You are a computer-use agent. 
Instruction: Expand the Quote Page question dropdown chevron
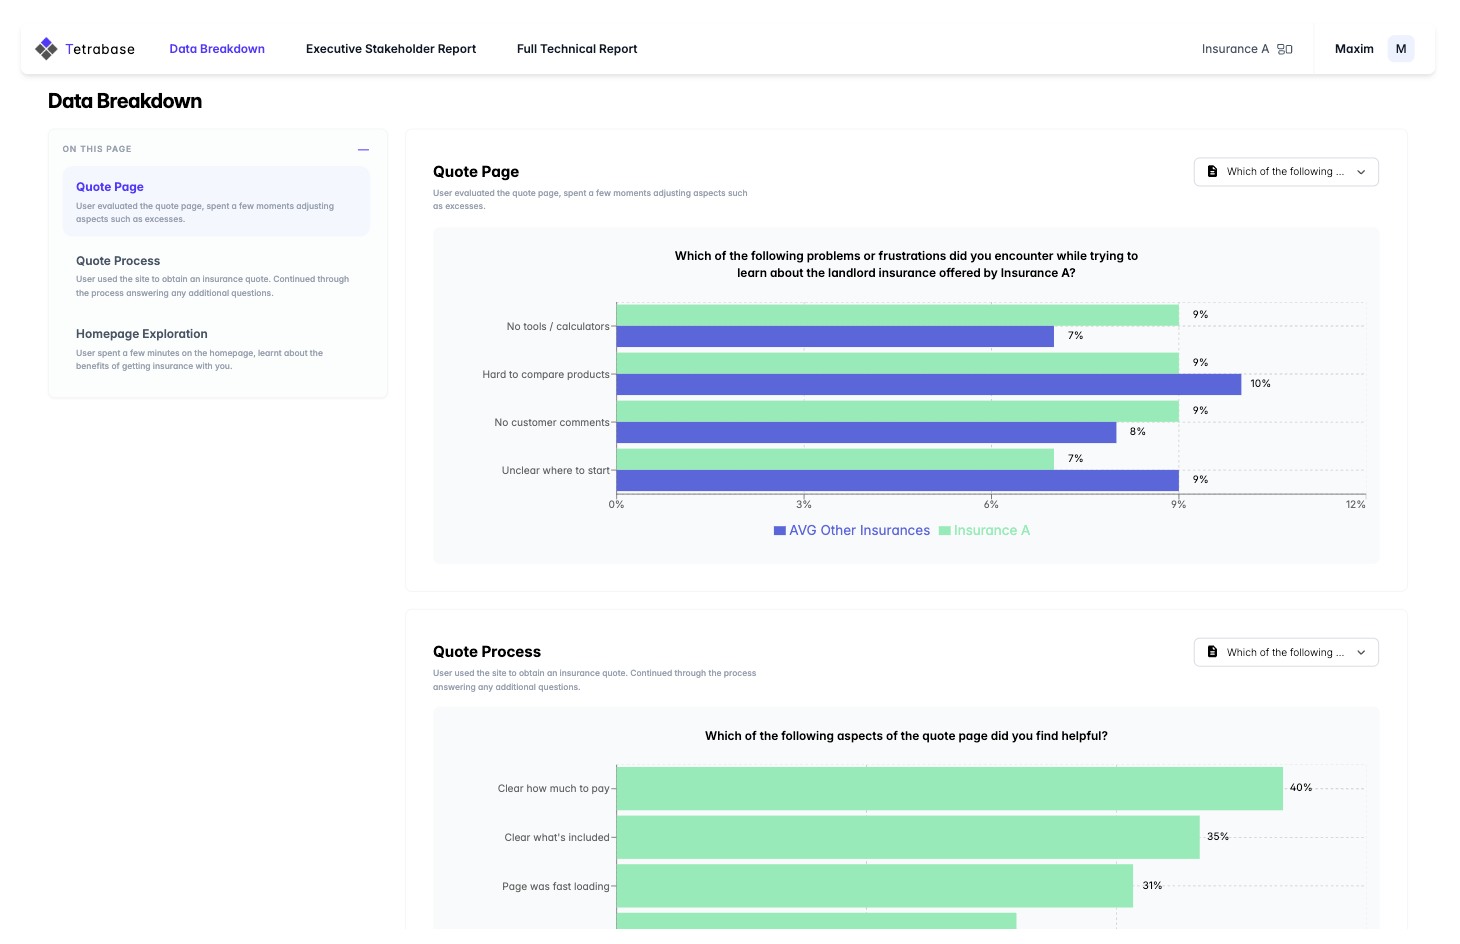click(1361, 172)
